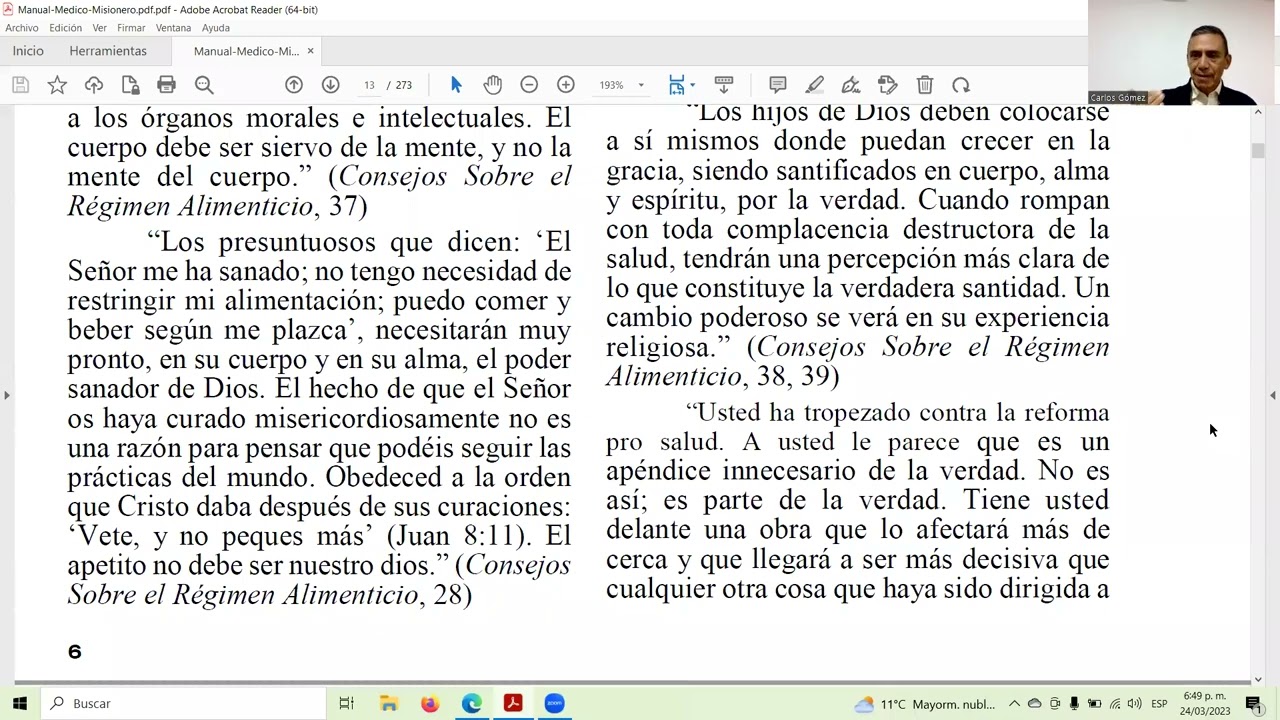Open the find text magnifier

click(204, 85)
